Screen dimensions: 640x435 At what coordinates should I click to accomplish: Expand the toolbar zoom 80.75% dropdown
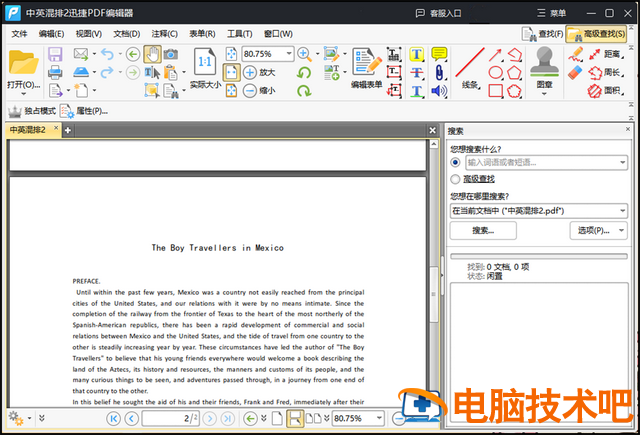(289, 53)
